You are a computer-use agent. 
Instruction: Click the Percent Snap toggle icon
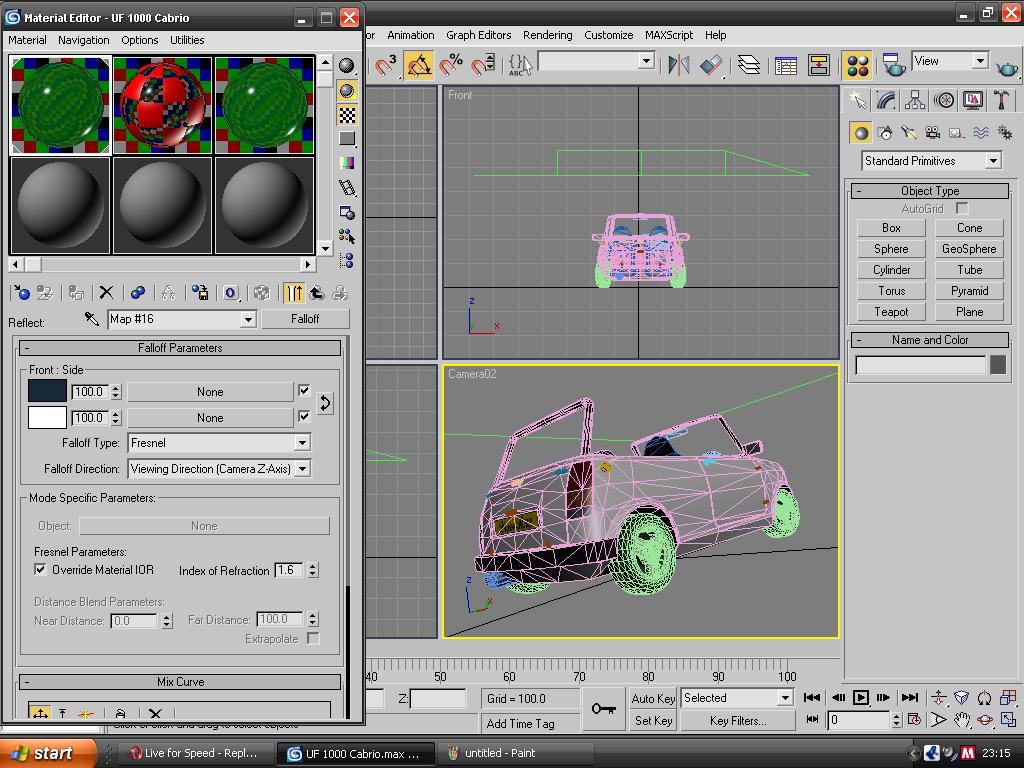451,65
